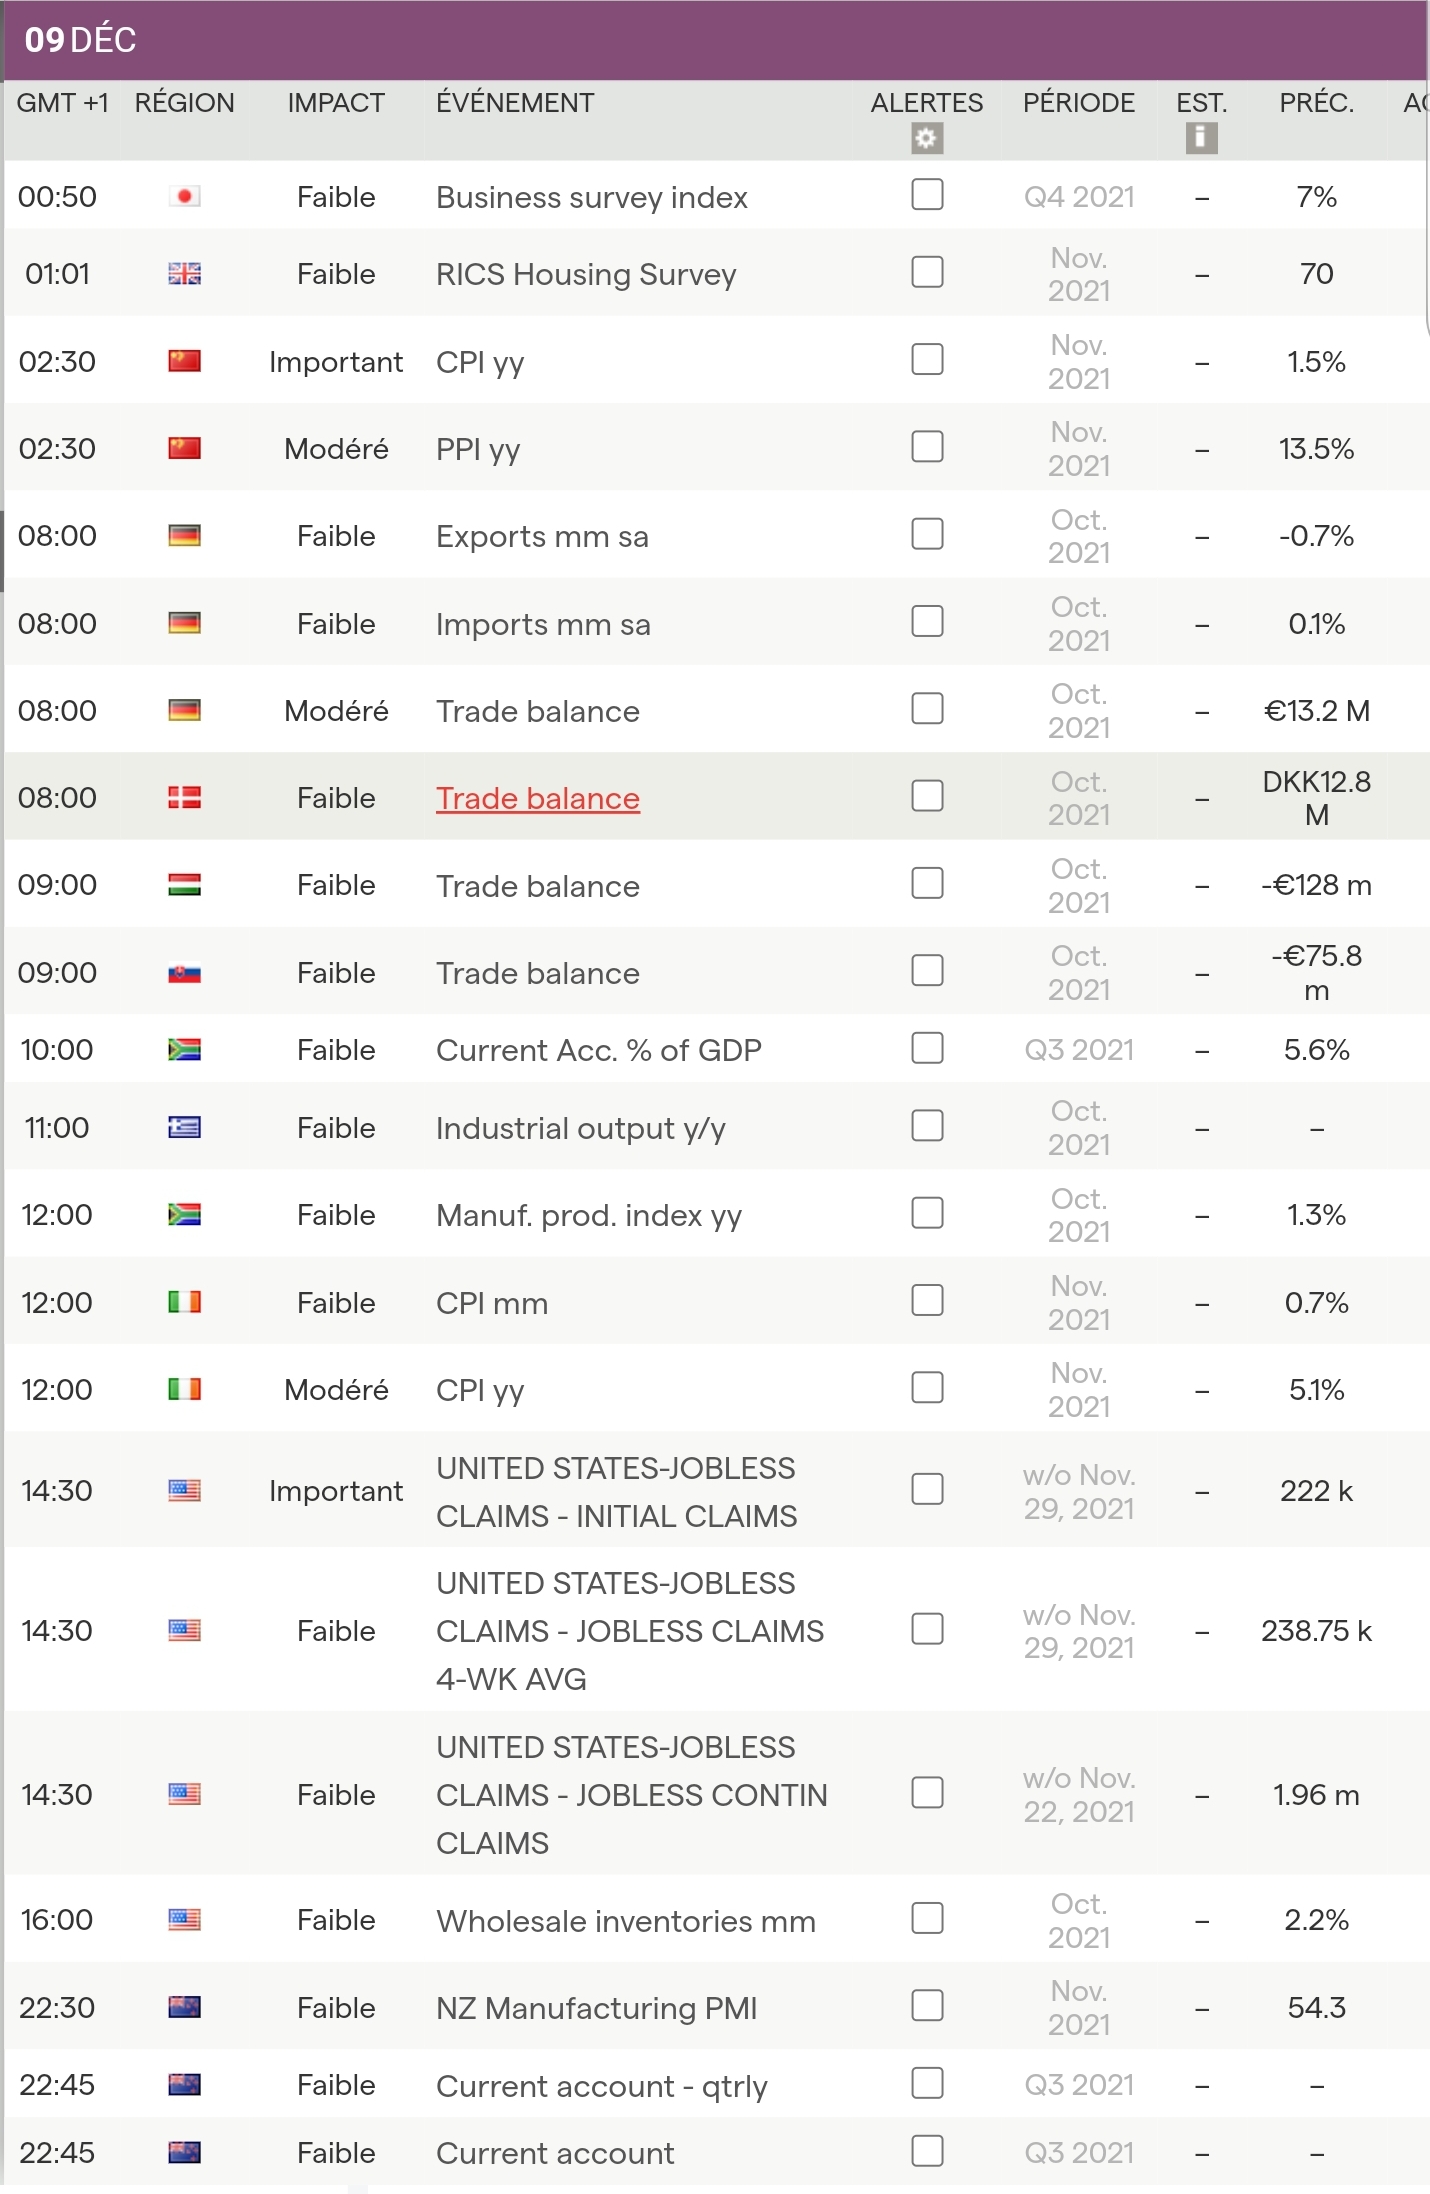The height and width of the screenshot is (2194, 1430).
Task: Click the IMPACT column header
Action: 336,103
